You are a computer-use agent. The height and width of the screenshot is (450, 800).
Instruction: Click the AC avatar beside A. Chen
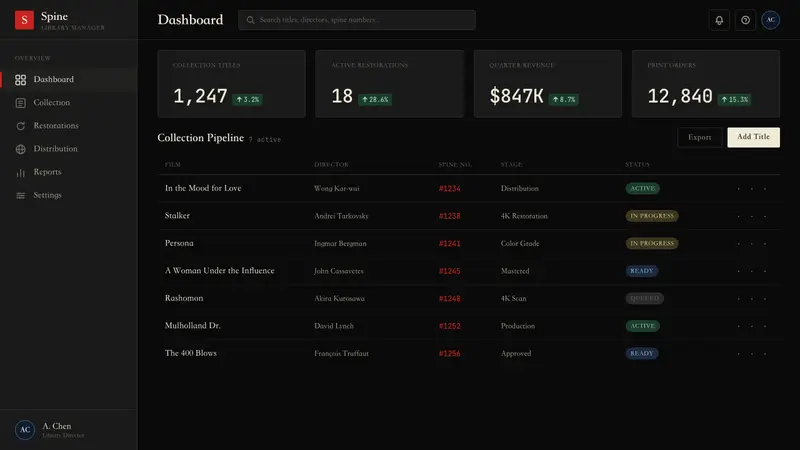(x=24, y=430)
